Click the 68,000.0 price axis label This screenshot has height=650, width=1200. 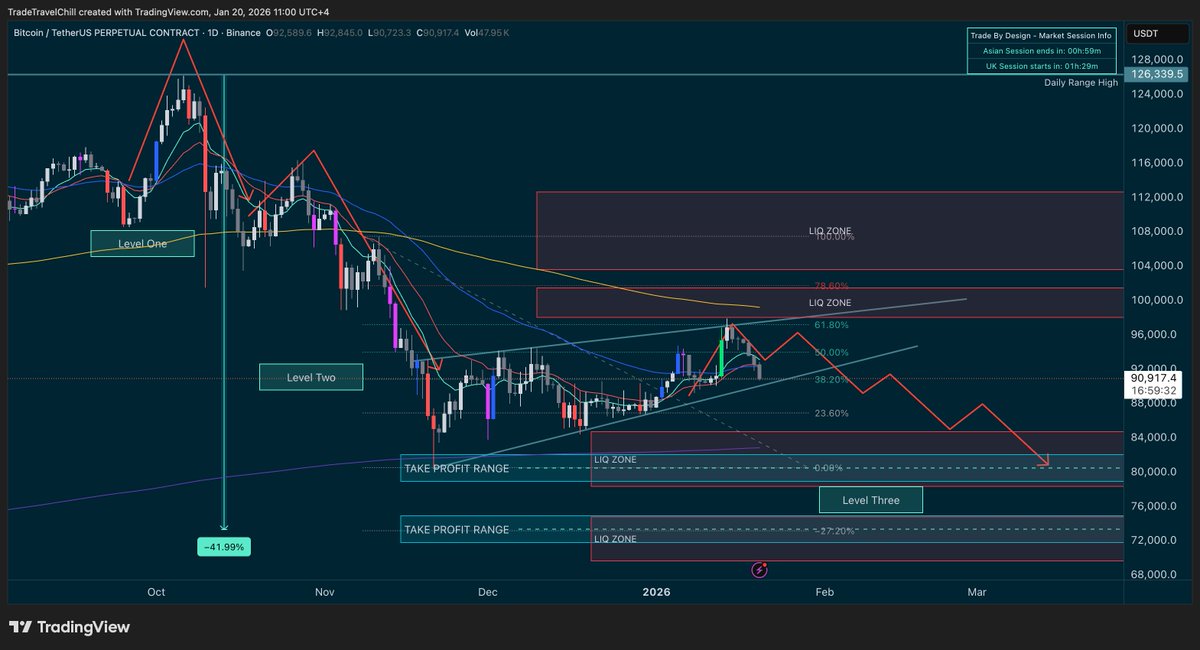1155,575
